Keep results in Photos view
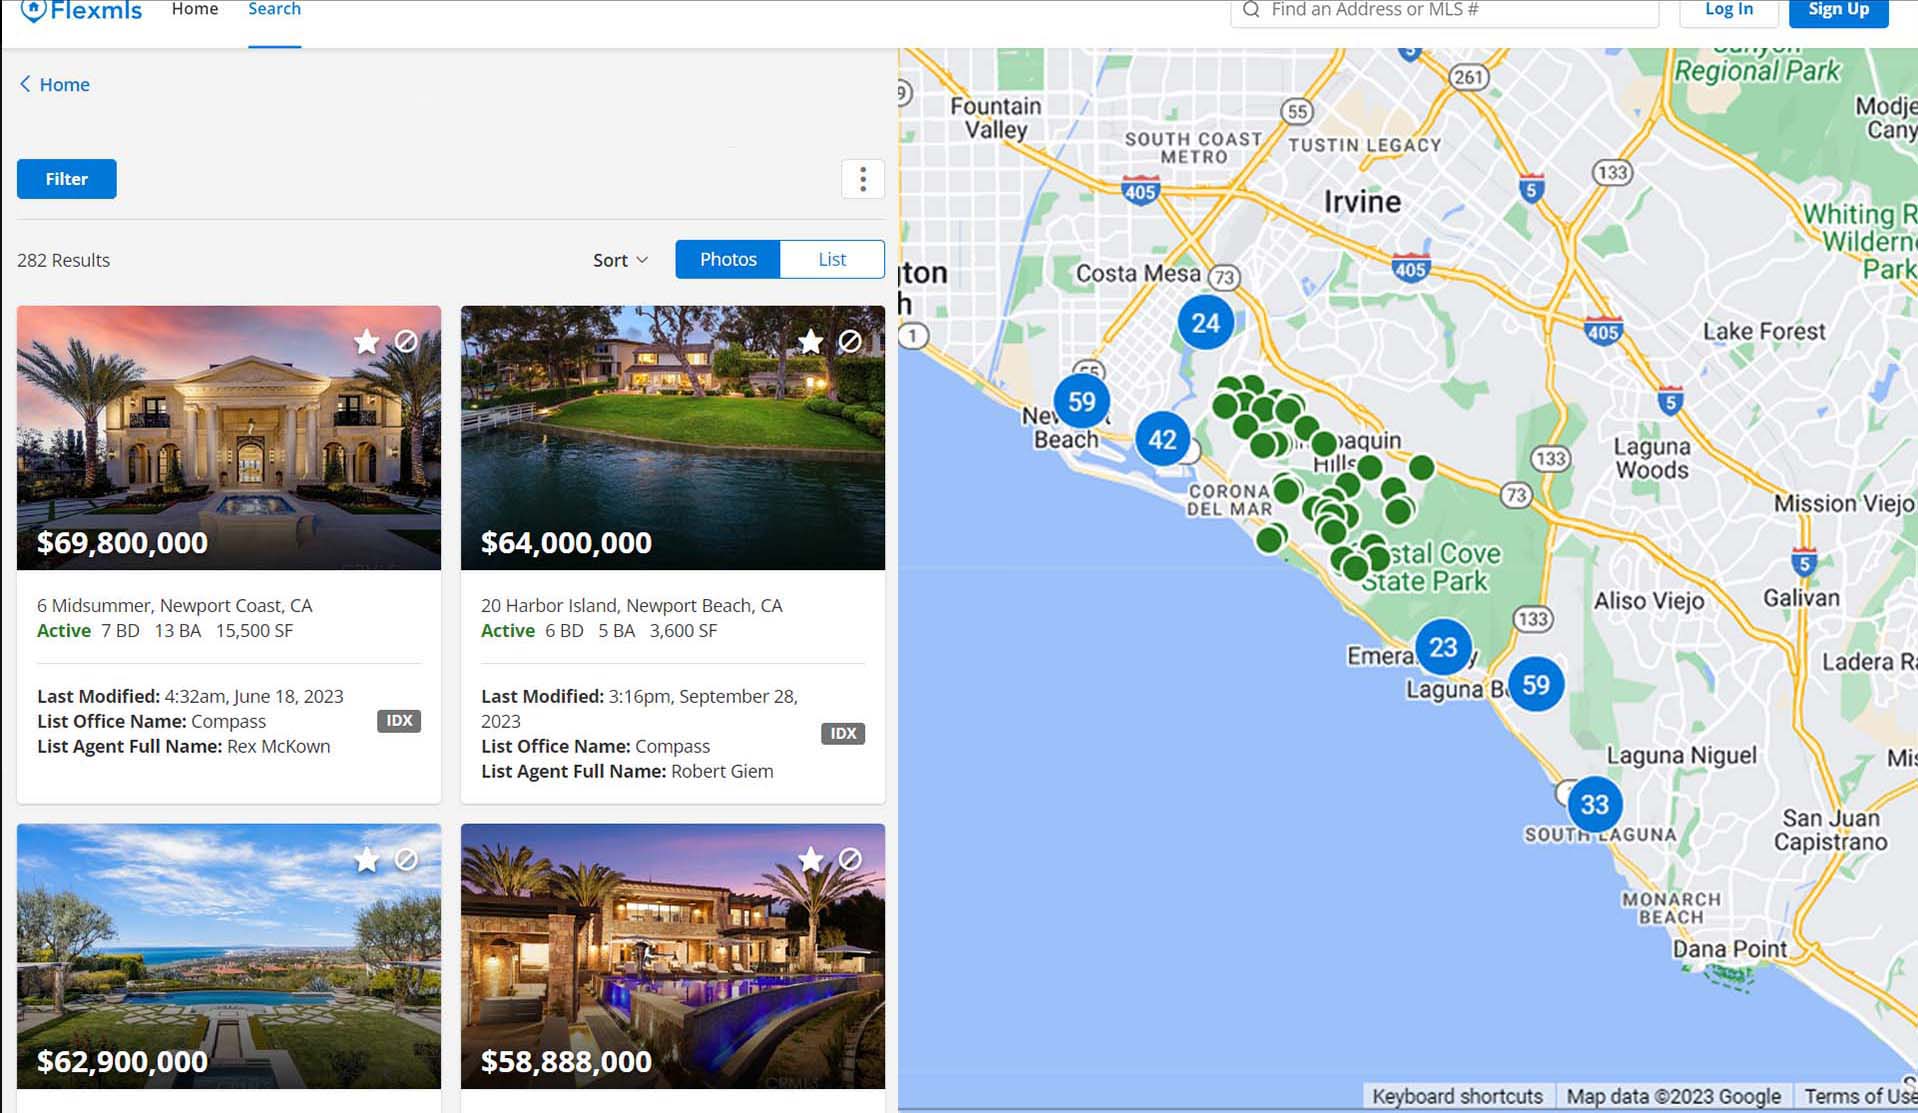Image resolution: width=1918 pixels, height=1113 pixels. (x=727, y=259)
